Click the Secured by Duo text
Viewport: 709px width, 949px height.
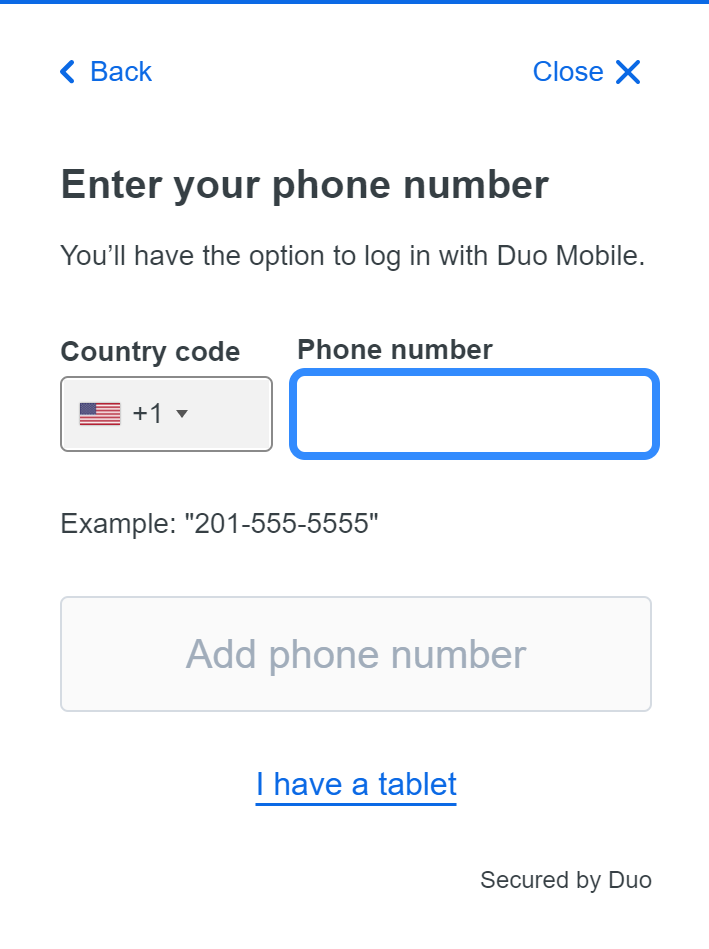[565, 880]
